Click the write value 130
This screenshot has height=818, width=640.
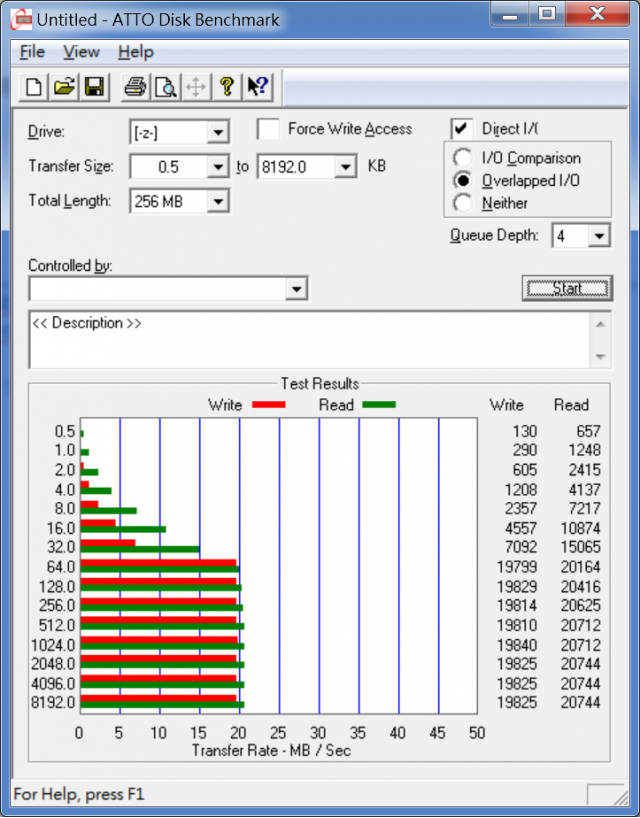click(x=525, y=431)
